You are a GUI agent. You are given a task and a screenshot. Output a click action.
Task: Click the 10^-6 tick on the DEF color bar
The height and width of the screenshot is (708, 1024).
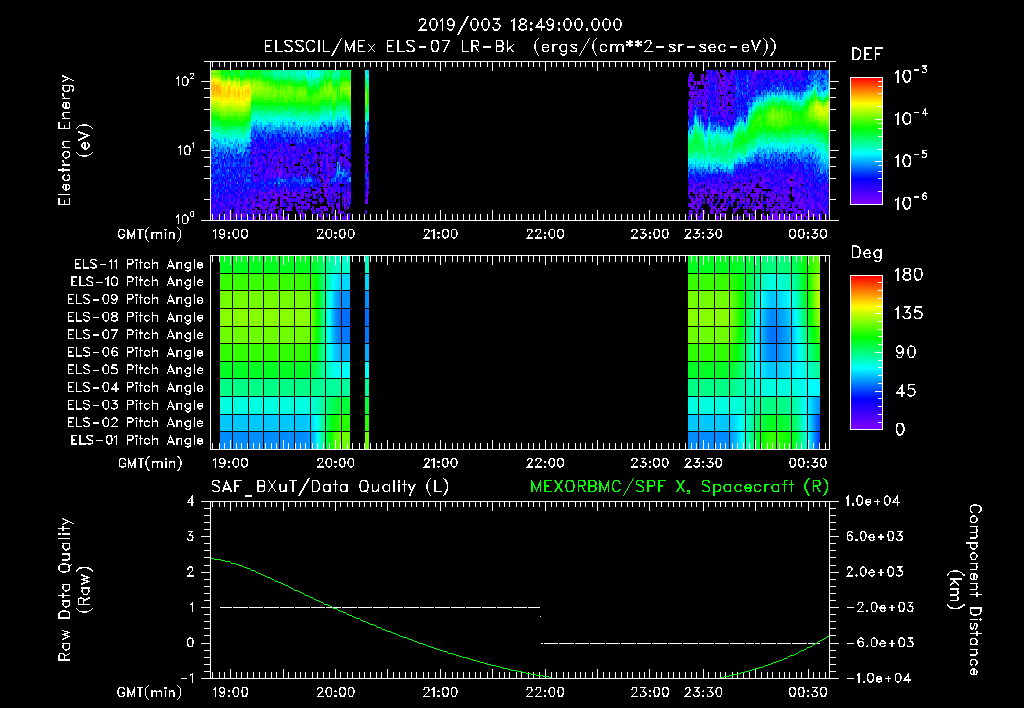click(910, 202)
